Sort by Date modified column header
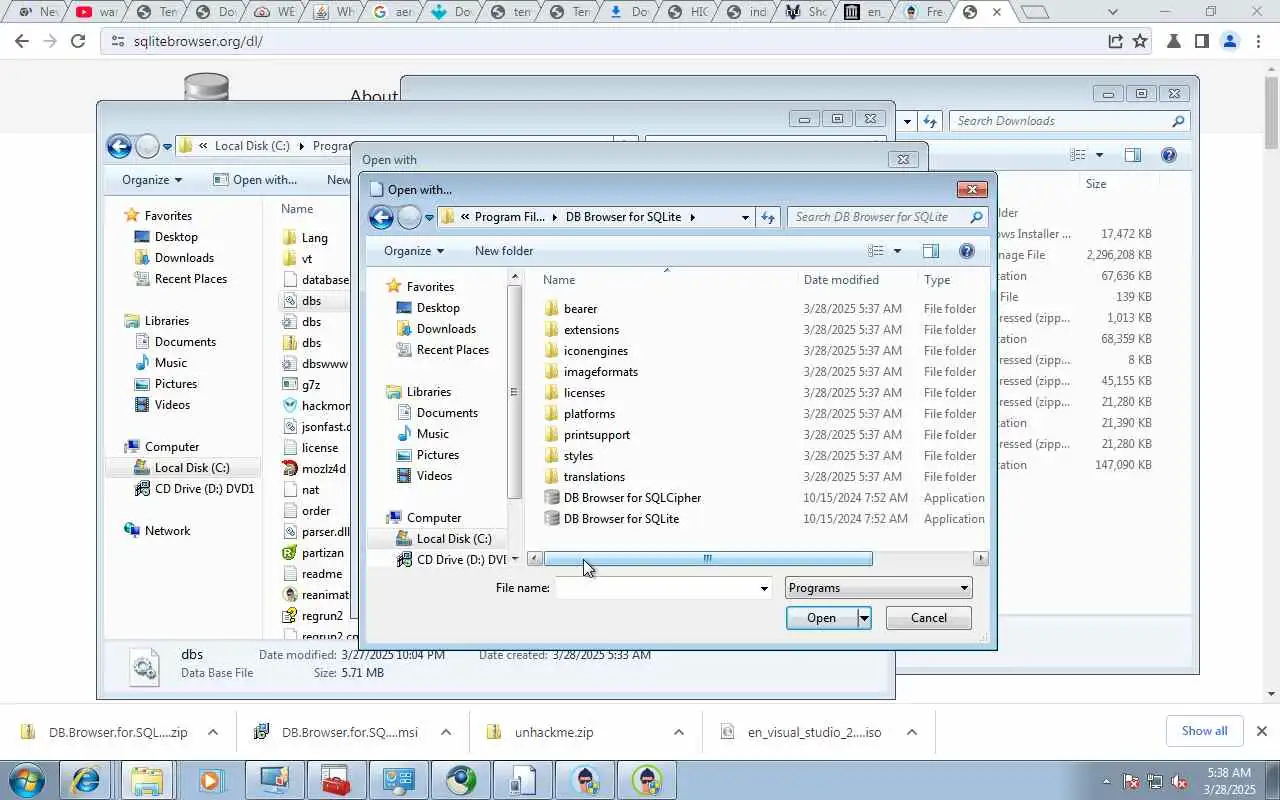This screenshot has height=800, width=1280. tap(841, 280)
